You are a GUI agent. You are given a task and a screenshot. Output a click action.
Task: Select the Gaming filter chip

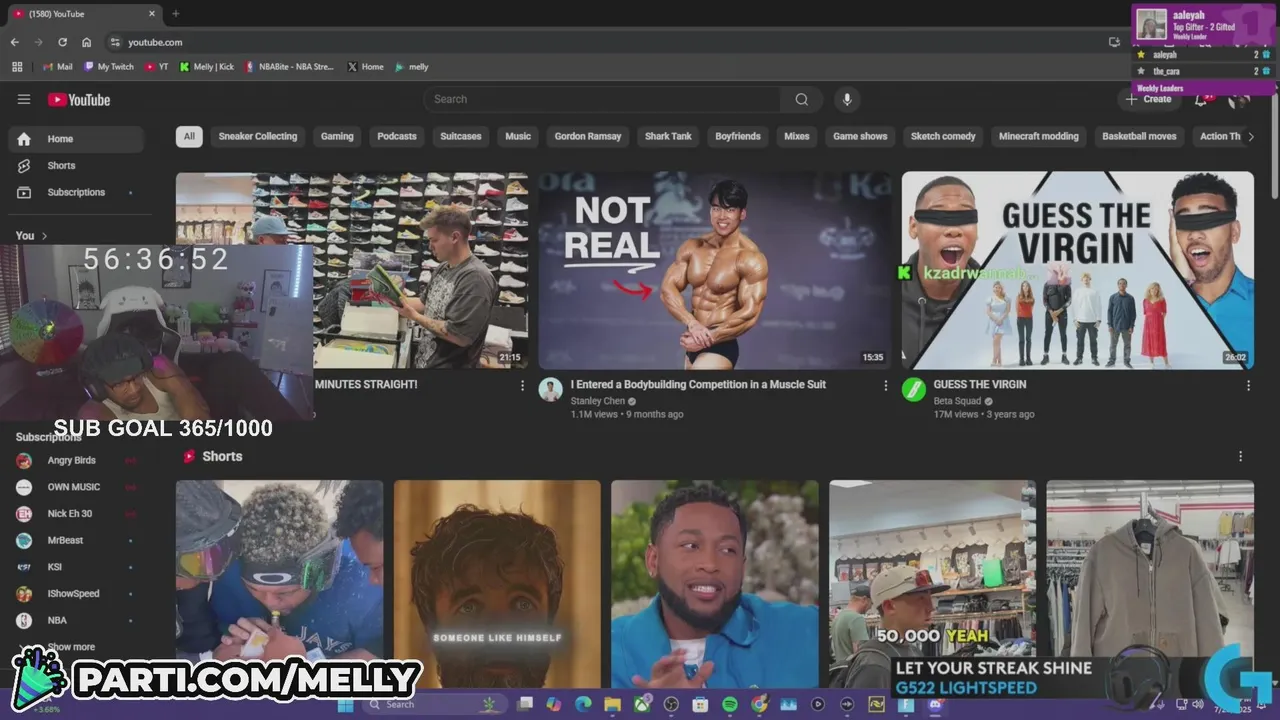(x=337, y=136)
